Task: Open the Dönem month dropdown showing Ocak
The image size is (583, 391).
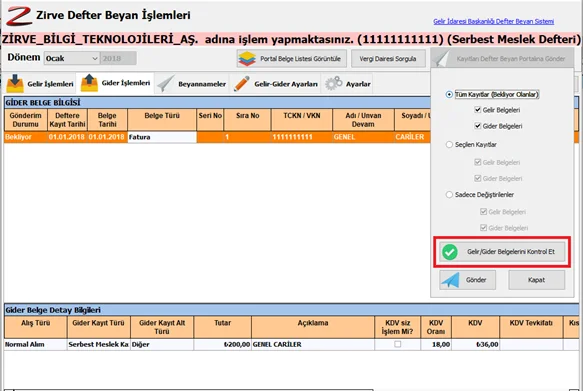Action: (71, 58)
